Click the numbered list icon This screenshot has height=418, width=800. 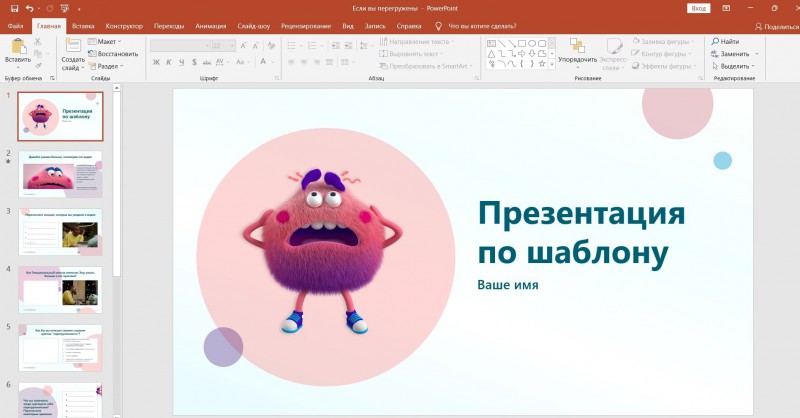(x=313, y=46)
